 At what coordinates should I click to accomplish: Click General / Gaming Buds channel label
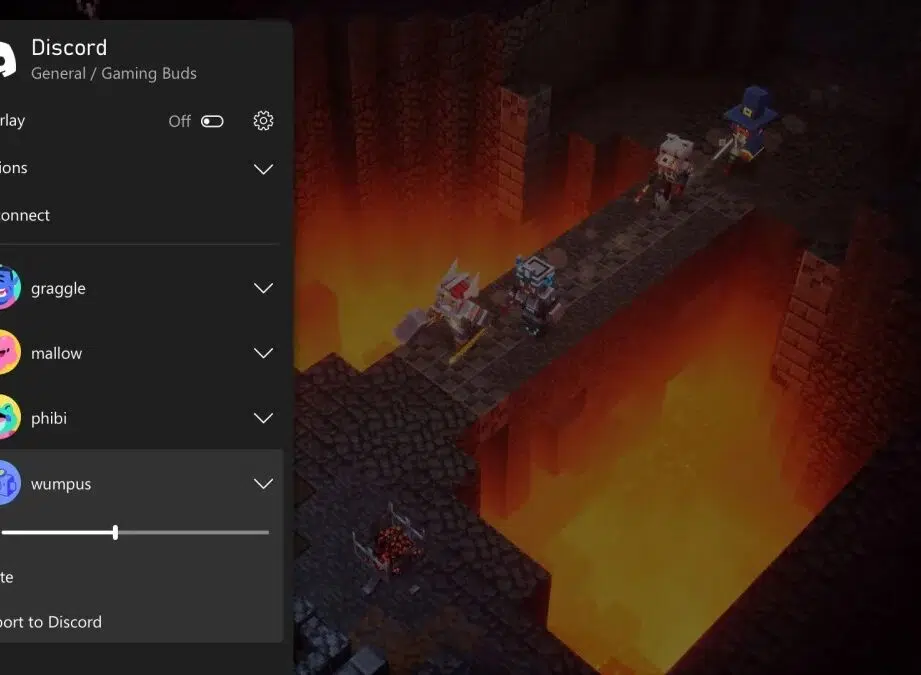coord(114,73)
